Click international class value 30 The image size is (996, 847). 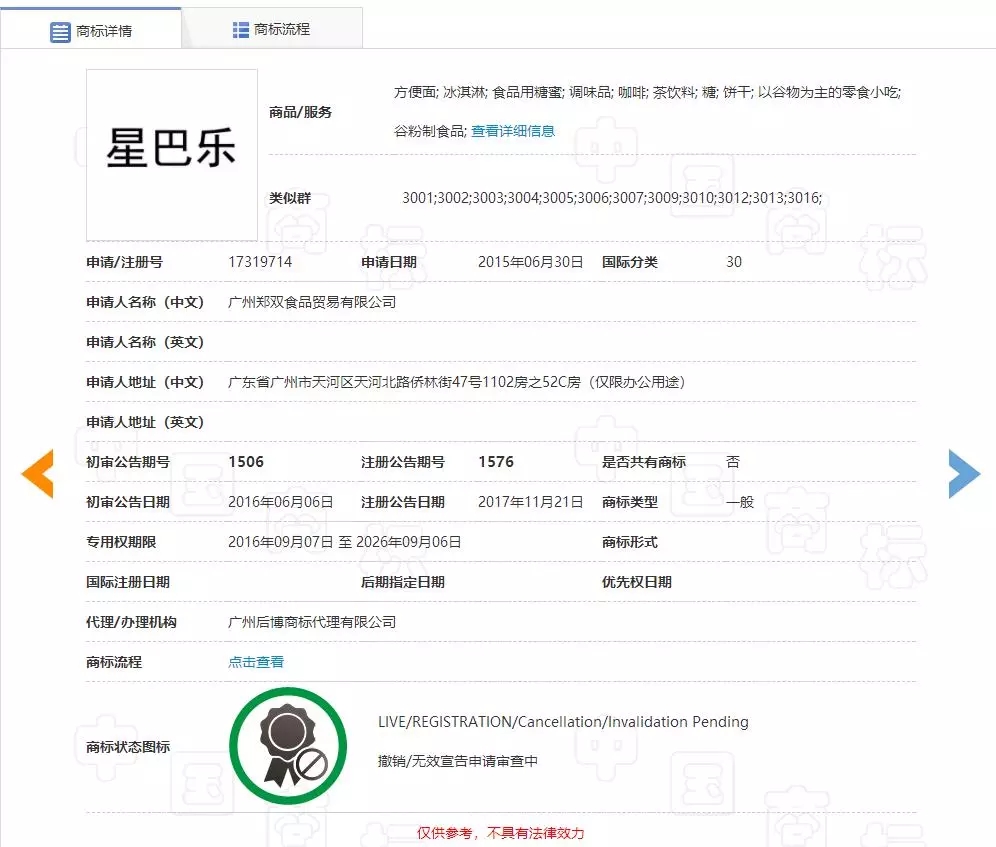[x=734, y=262]
